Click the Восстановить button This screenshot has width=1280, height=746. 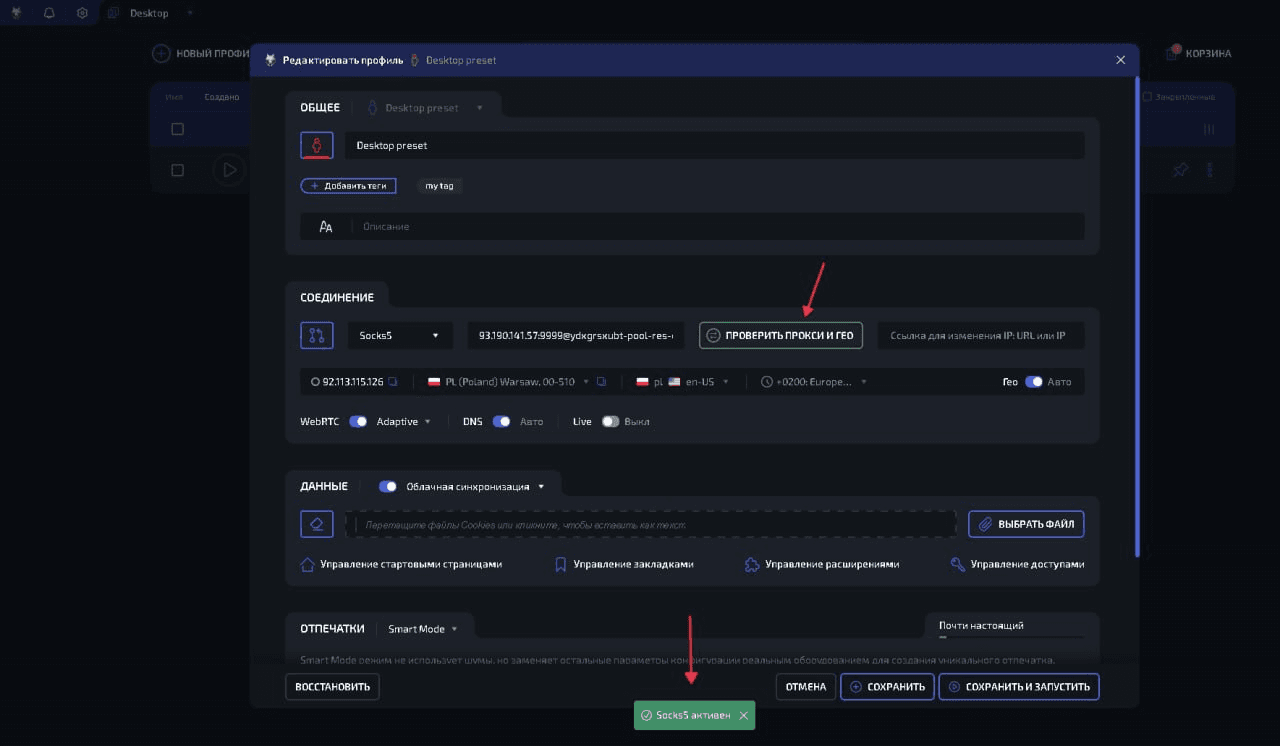333,687
